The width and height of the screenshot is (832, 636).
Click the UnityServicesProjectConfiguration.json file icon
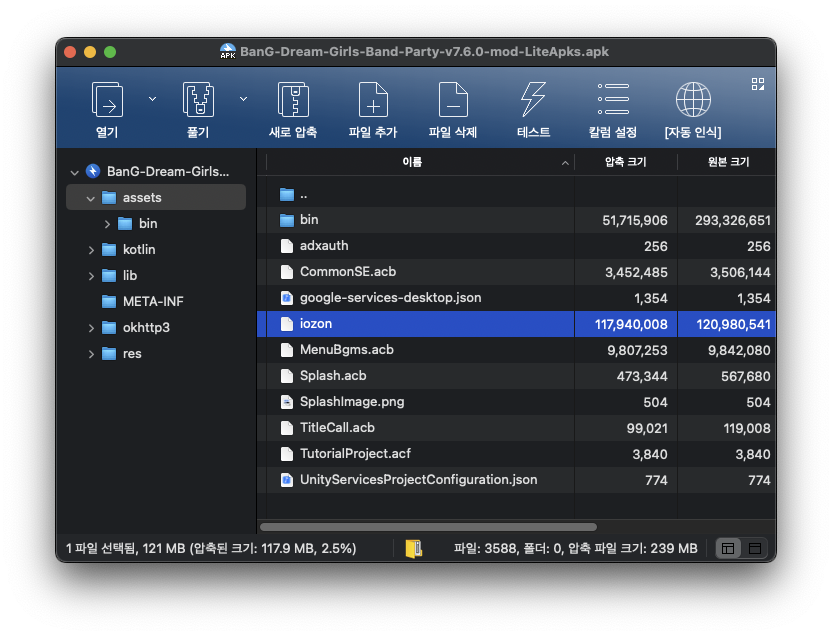[287, 480]
